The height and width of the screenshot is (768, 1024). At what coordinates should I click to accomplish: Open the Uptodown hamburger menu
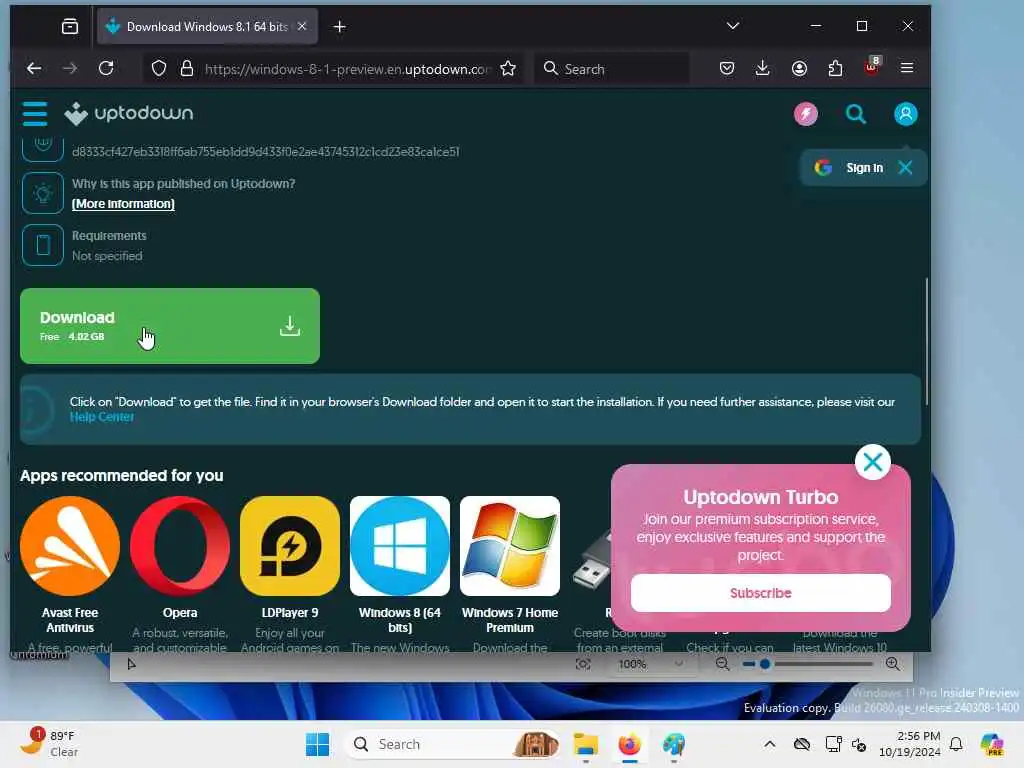[x=35, y=114]
